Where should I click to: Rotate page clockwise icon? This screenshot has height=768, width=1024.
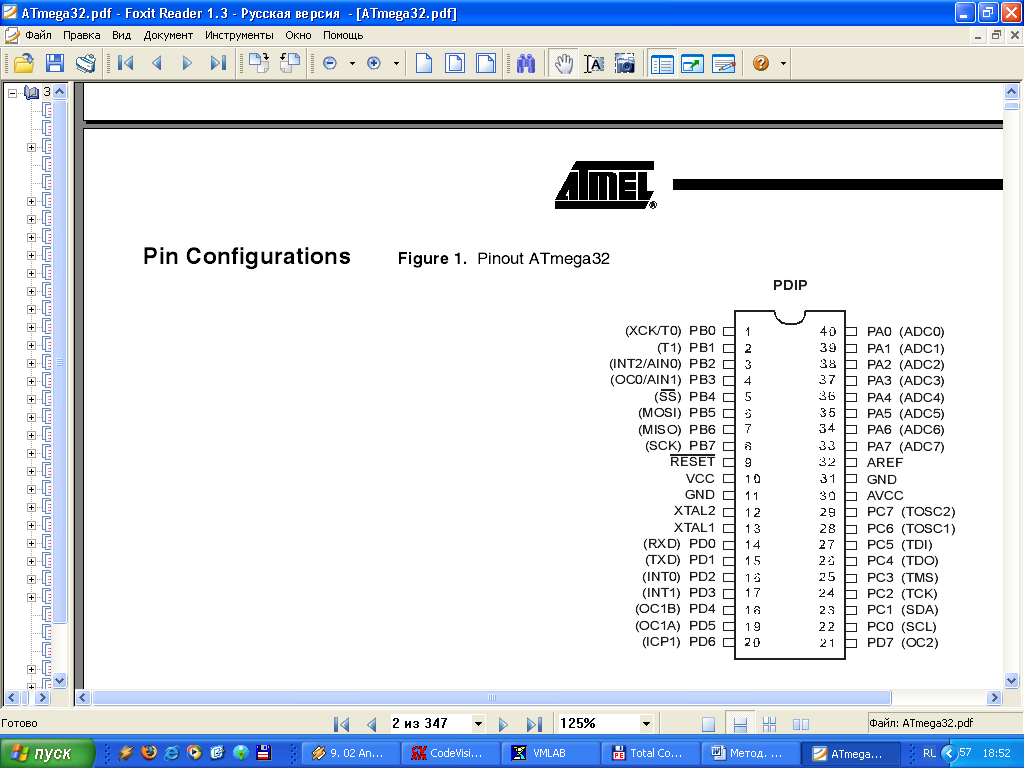tap(259, 63)
